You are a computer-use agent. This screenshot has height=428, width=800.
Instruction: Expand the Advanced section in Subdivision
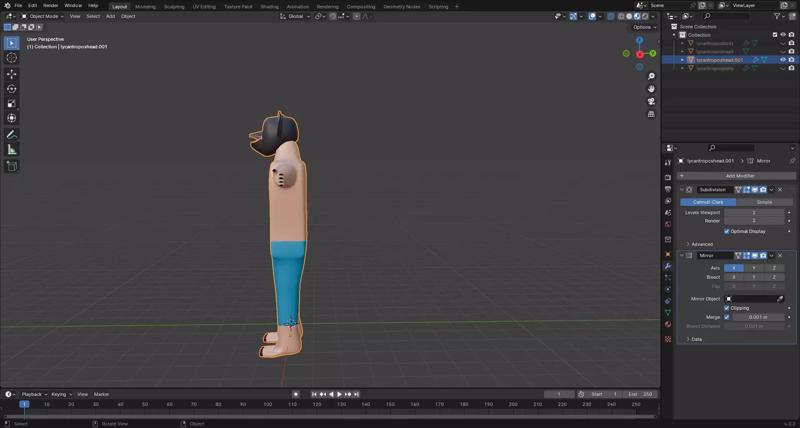[701, 244]
